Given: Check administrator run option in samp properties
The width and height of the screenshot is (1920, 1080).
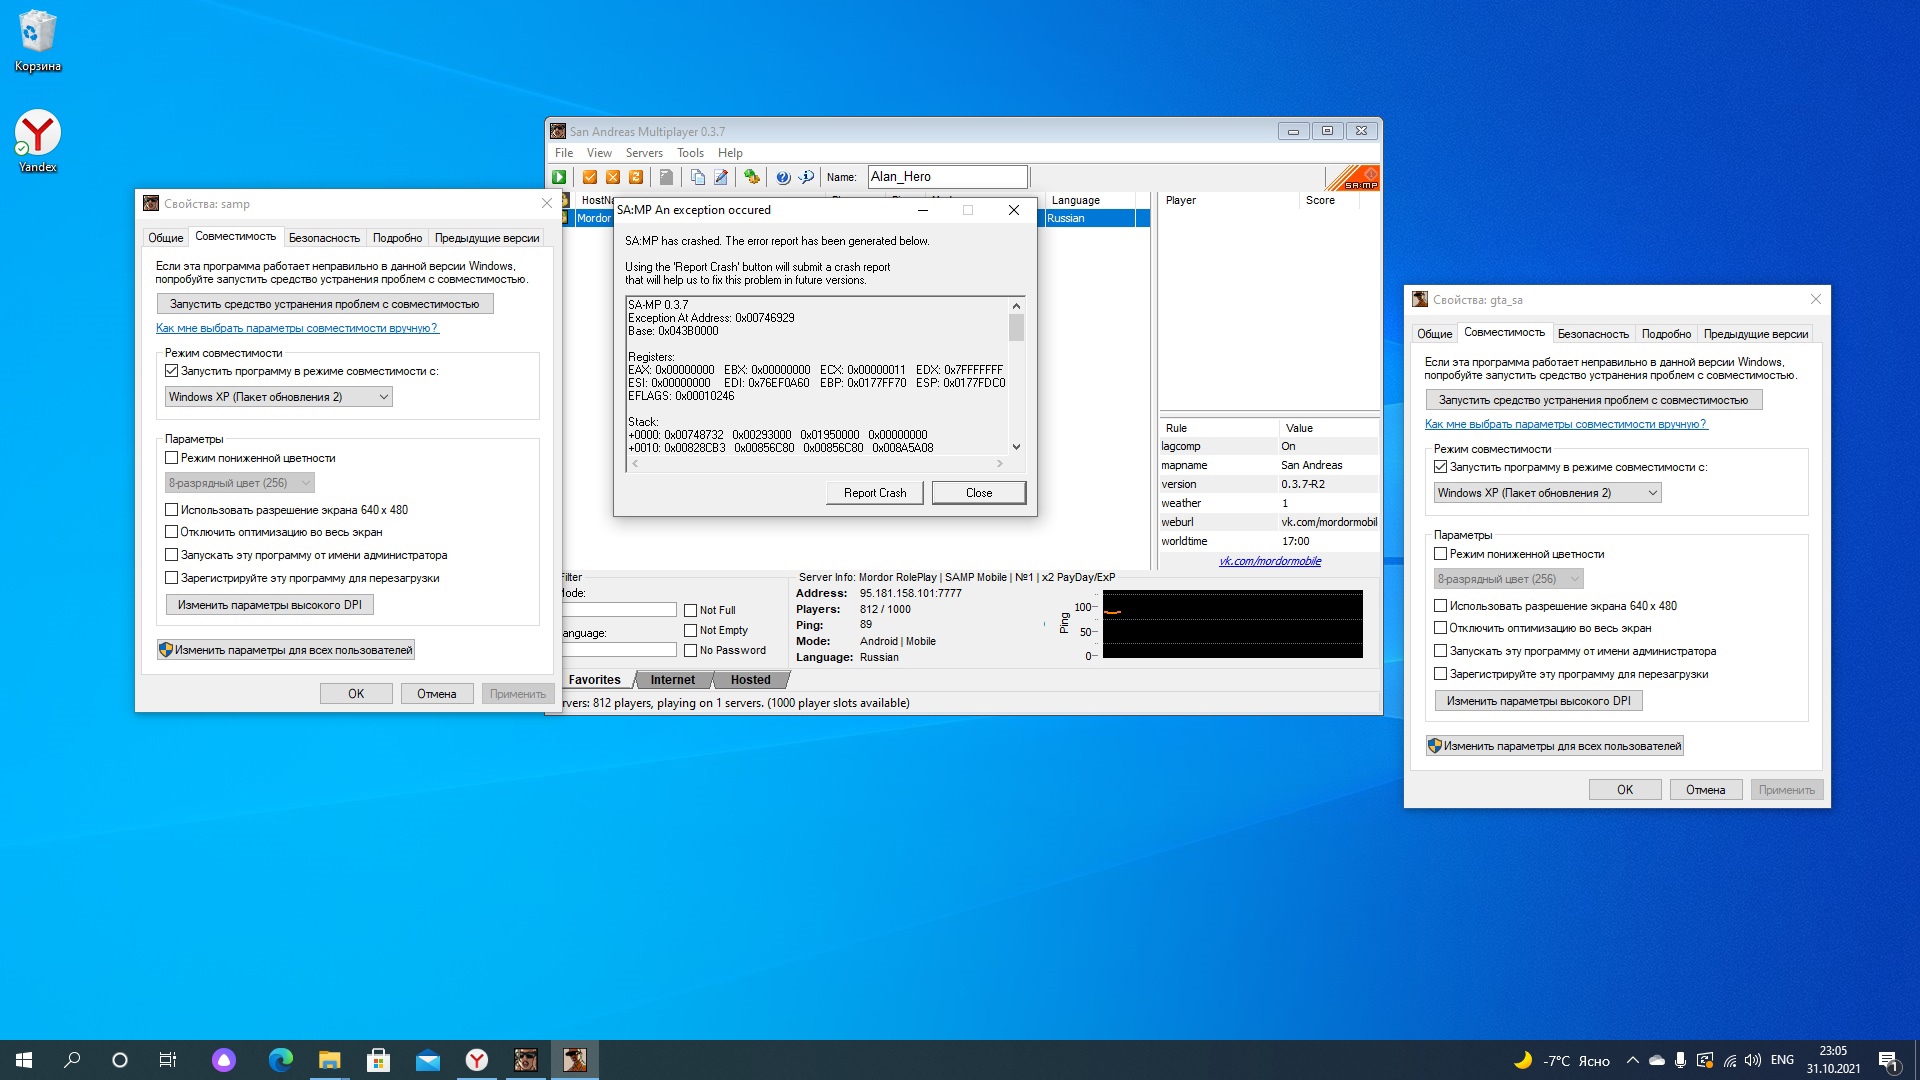Looking at the screenshot, I should click(x=172, y=555).
